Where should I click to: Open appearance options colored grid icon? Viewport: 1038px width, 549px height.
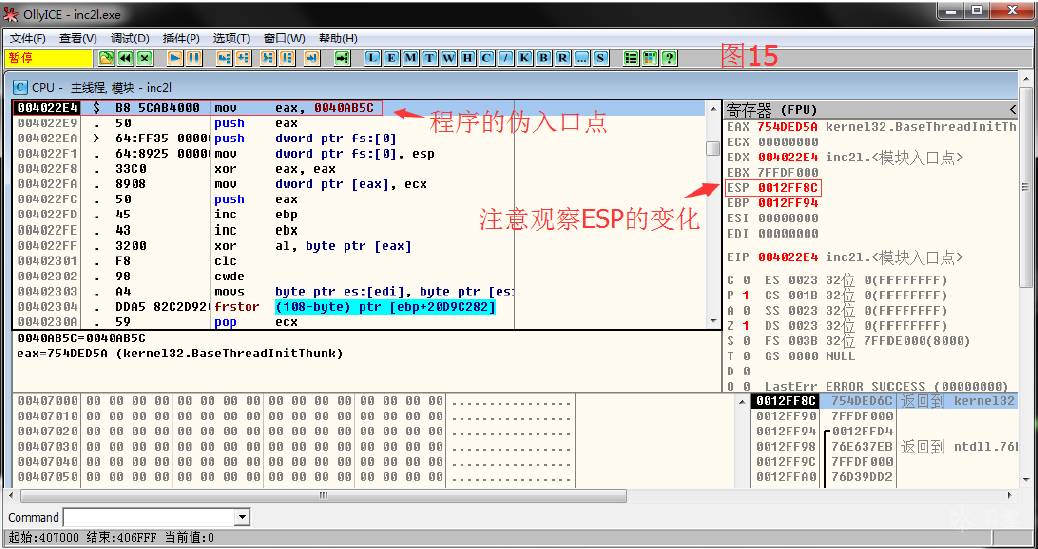(650, 58)
